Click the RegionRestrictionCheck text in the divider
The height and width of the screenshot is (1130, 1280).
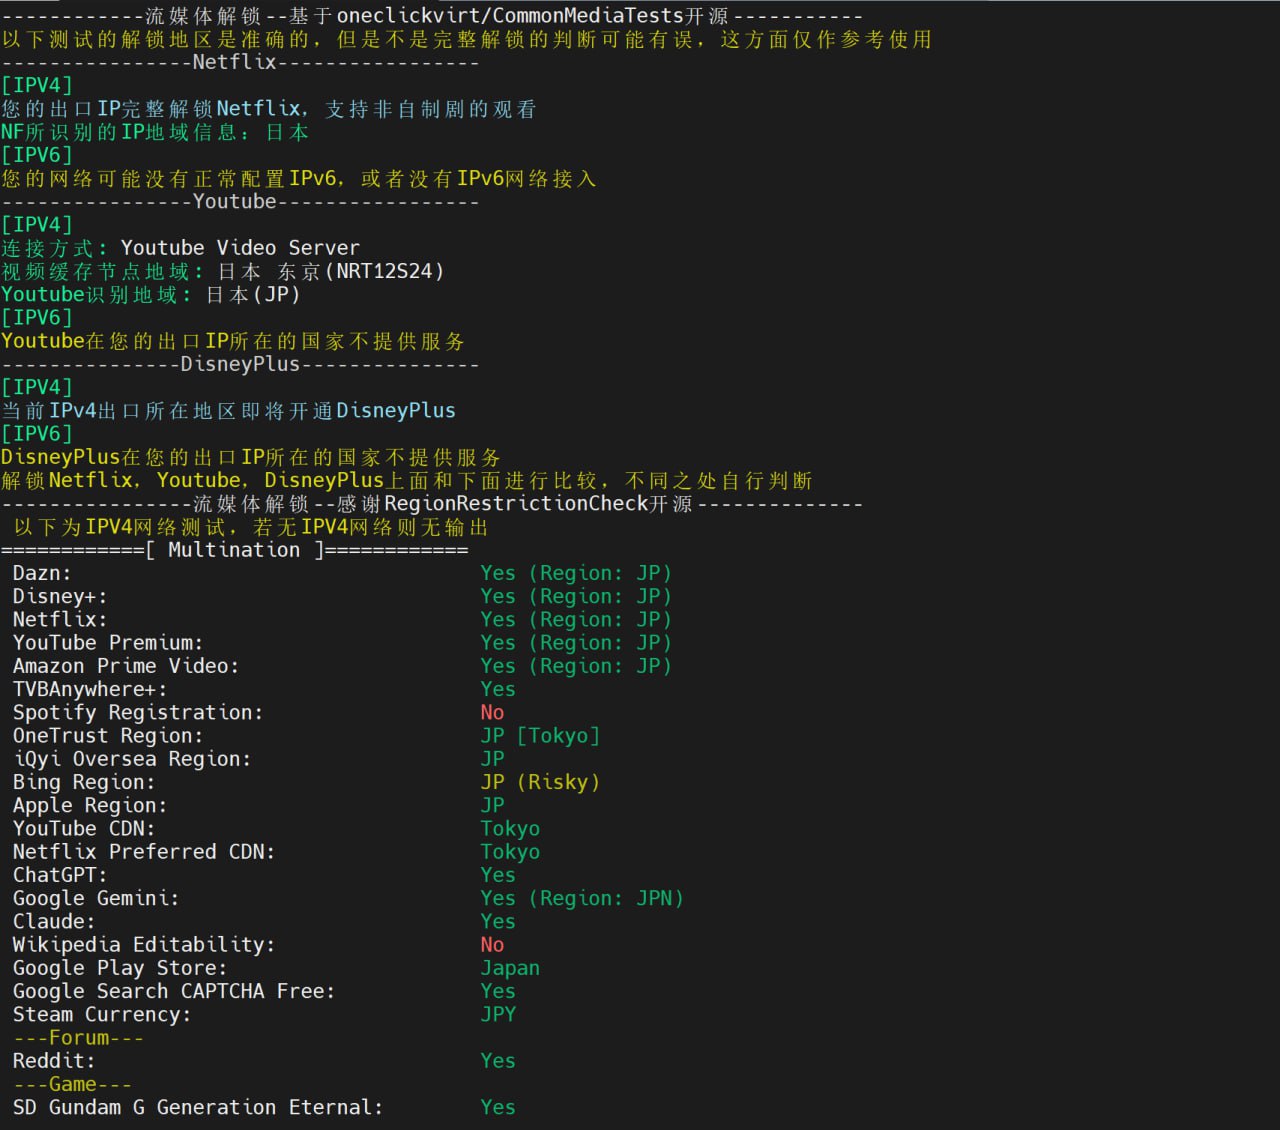click(516, 503)
